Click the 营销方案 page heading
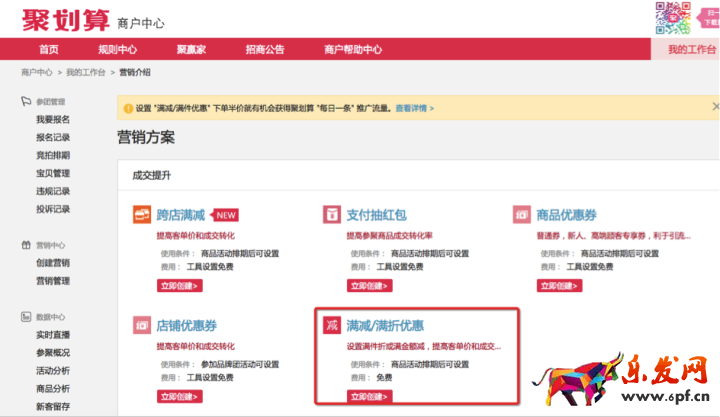This screenshot has width=720, height=417. coord(146,137)
